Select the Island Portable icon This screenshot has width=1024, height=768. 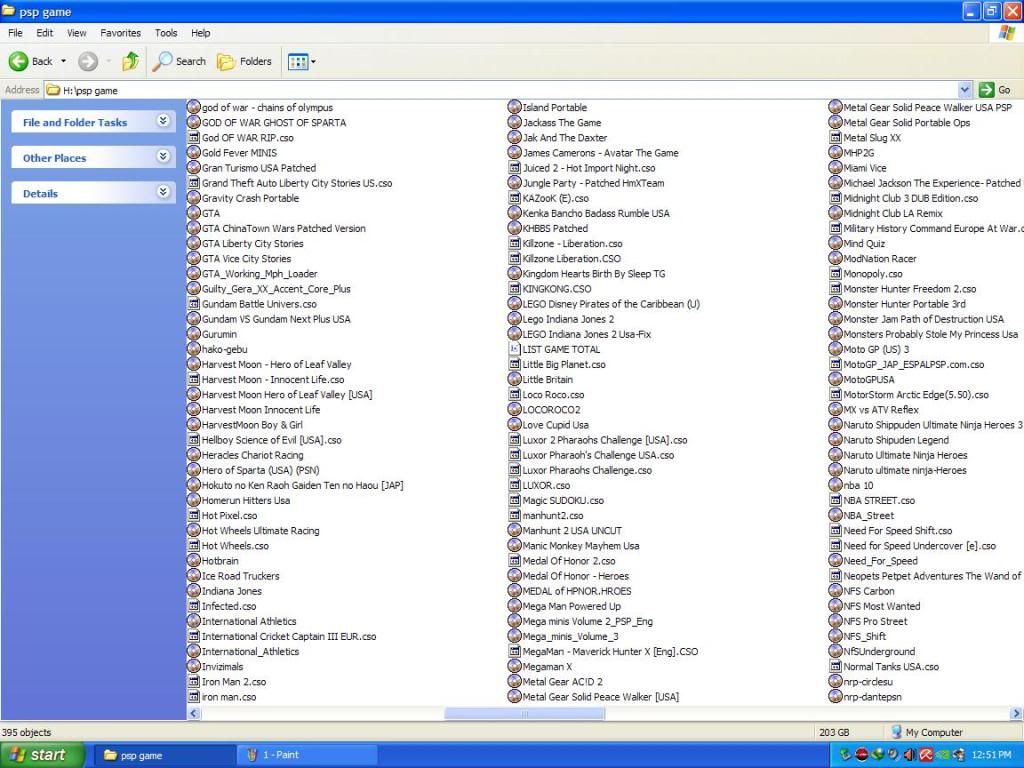514,107
